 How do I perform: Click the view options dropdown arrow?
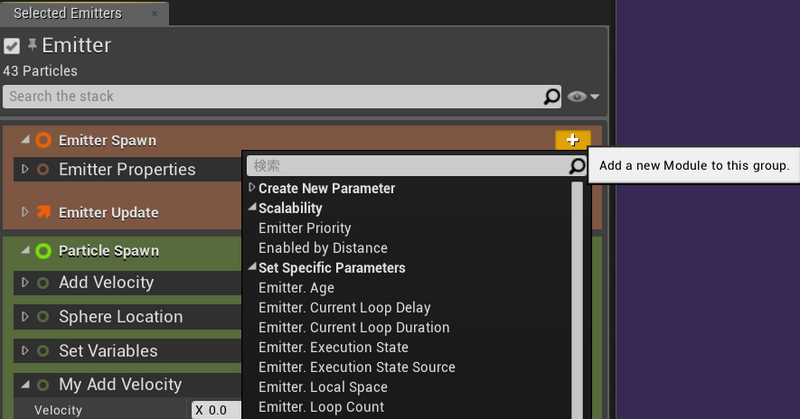[x=595, y=96]
